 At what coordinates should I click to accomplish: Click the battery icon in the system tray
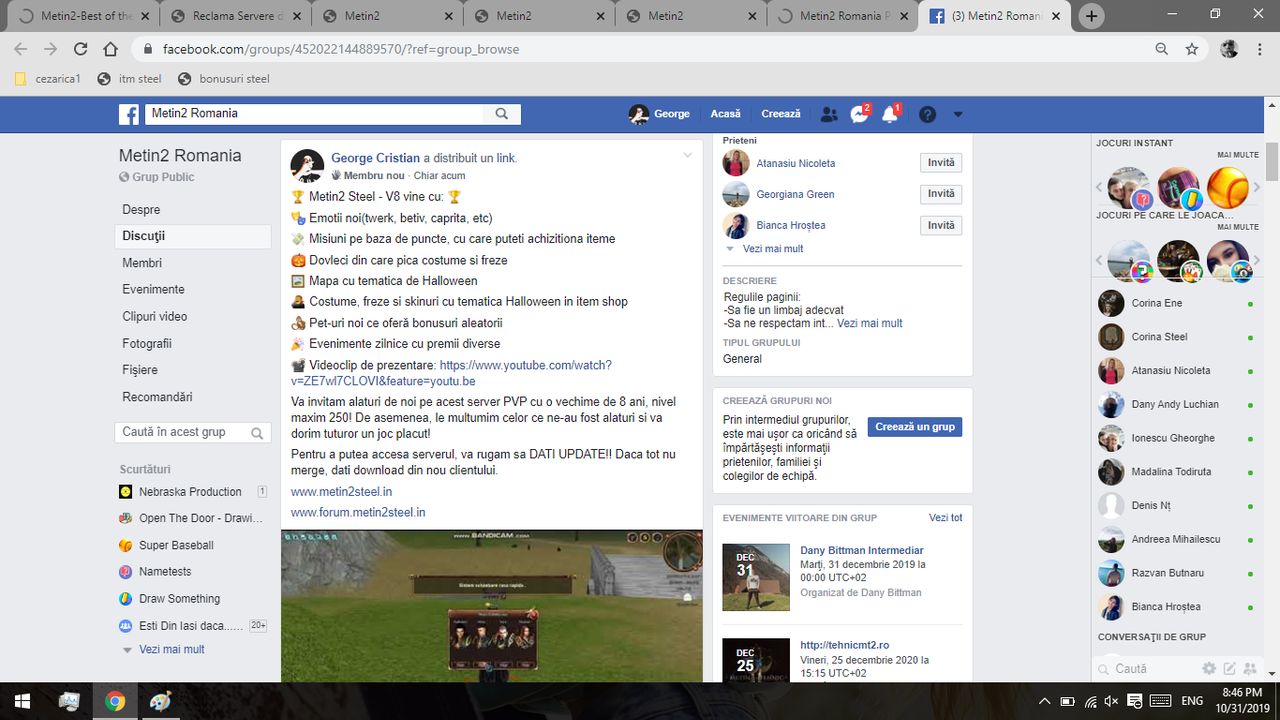point(1067,701)
